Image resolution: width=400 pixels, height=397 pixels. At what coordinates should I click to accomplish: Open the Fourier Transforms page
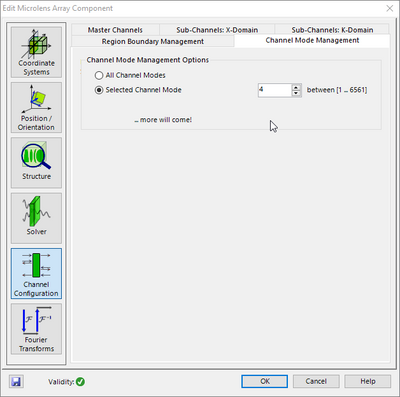pyautogui.click(x=36, y=329)
